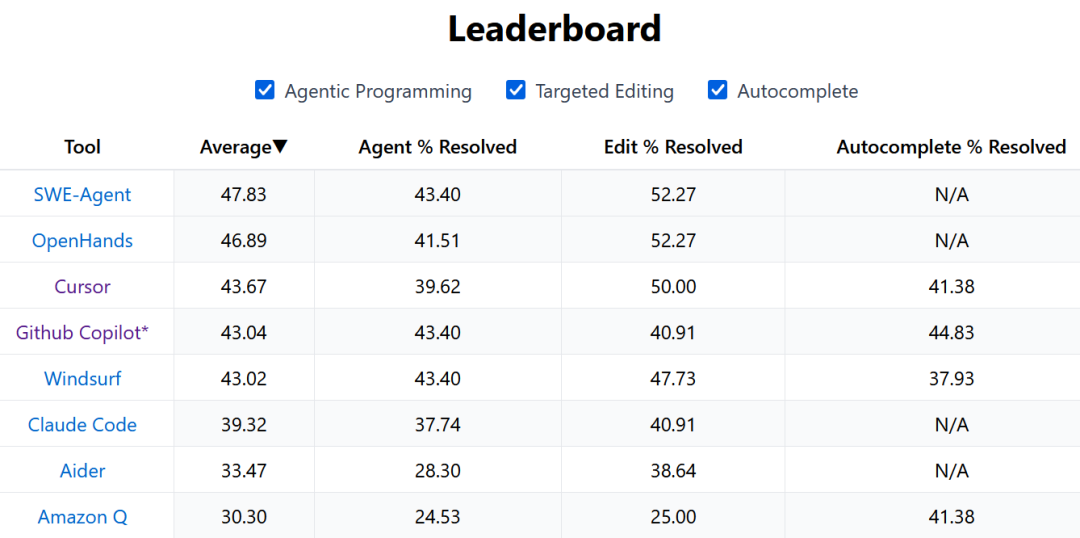Open the OpenHands tool link

tap(82, 241)
